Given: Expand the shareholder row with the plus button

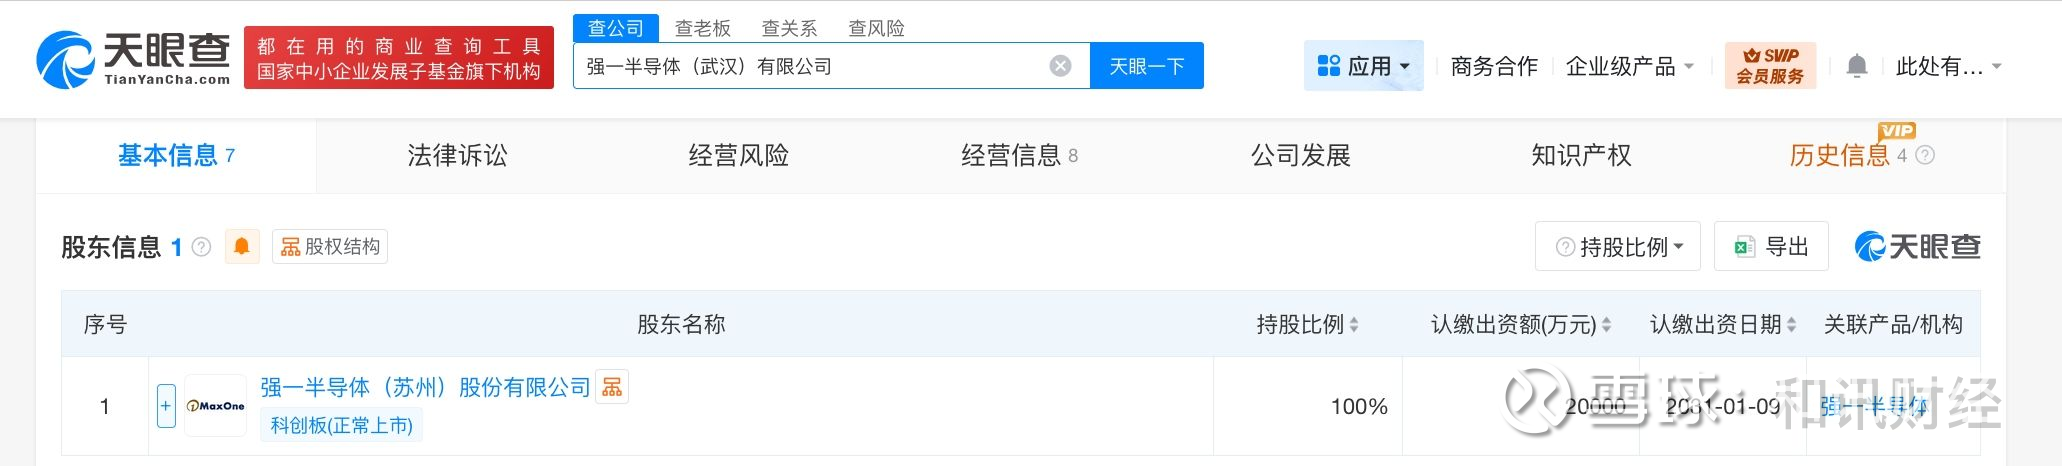Looking at the screenshot, I should pos(166,406).
